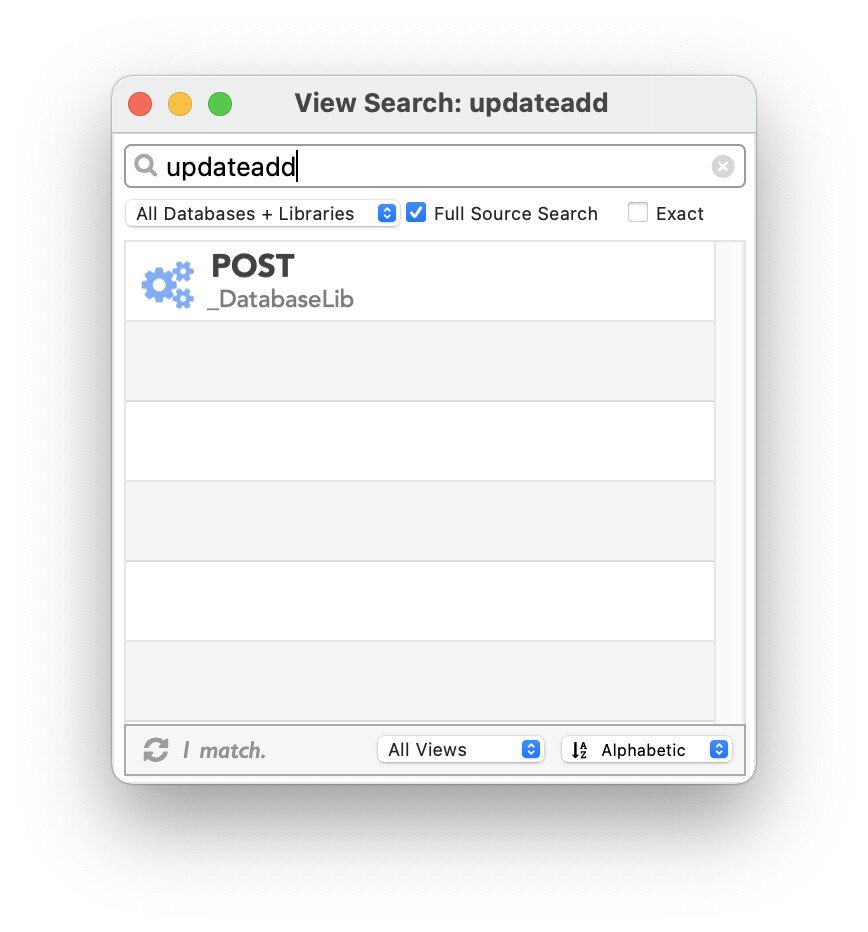The height and width of the screenshot is (932, 868).
Task: Click the A-Z sort icon
Action: point(580,750)
